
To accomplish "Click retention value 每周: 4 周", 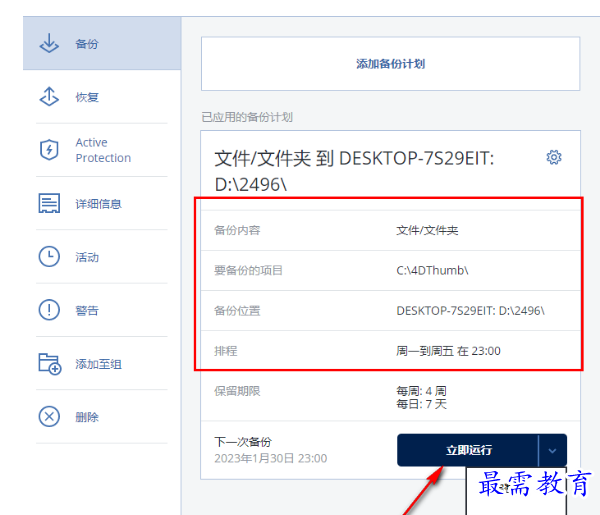I will click(421, 391).
